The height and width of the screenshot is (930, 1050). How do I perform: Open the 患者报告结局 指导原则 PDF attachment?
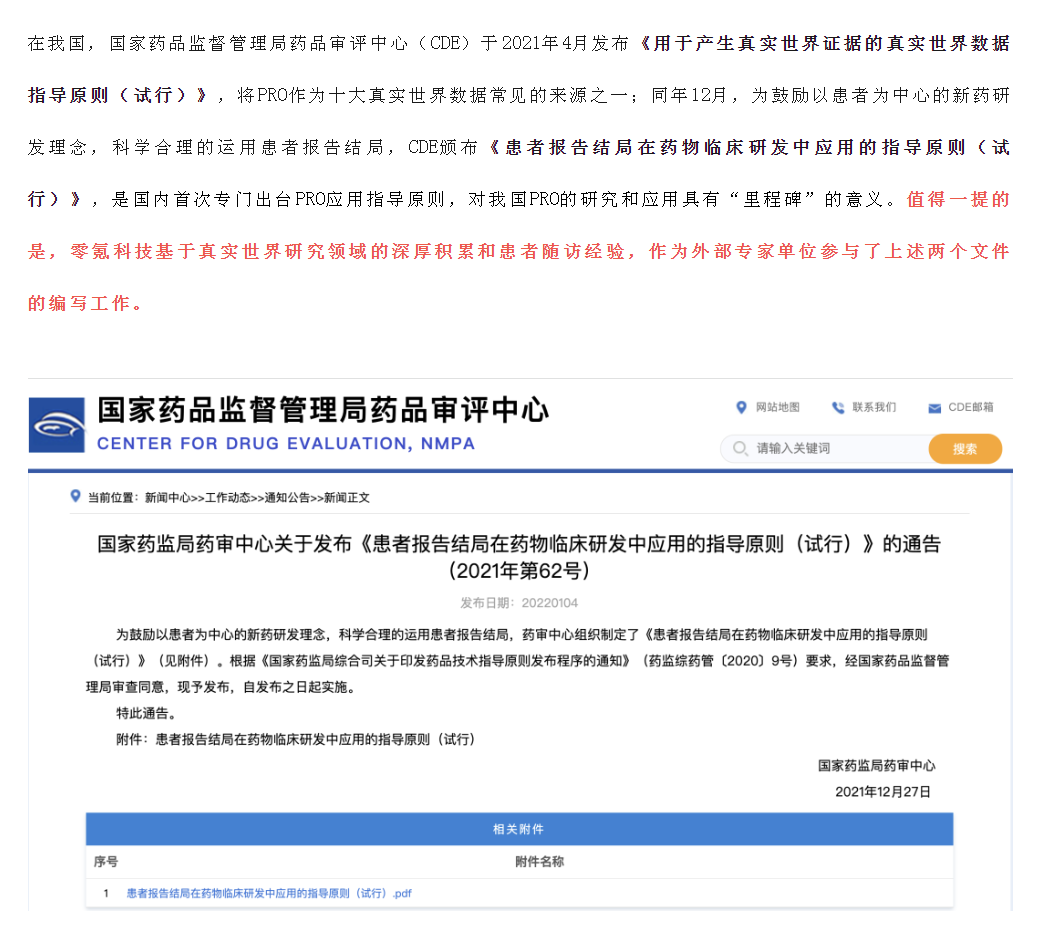pos(268,893)
